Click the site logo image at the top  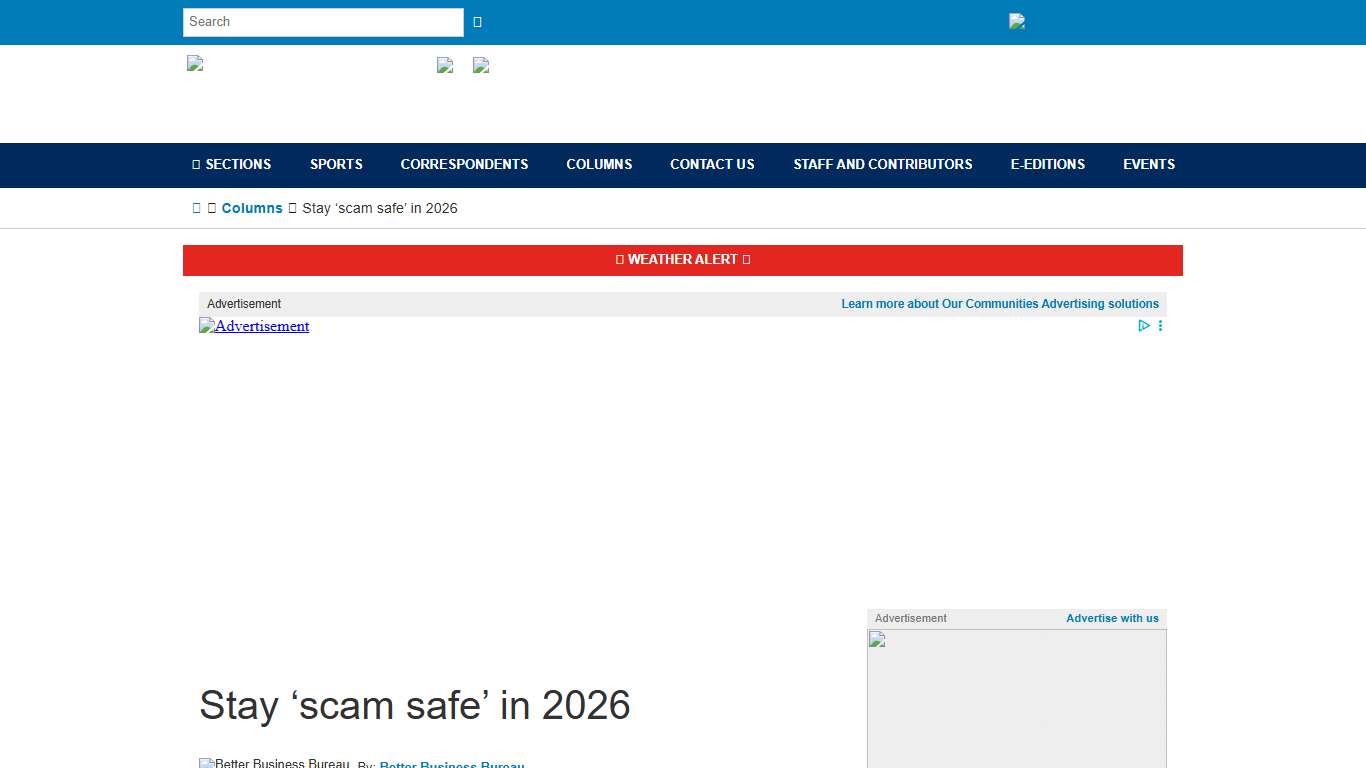[x=194, y=63]
